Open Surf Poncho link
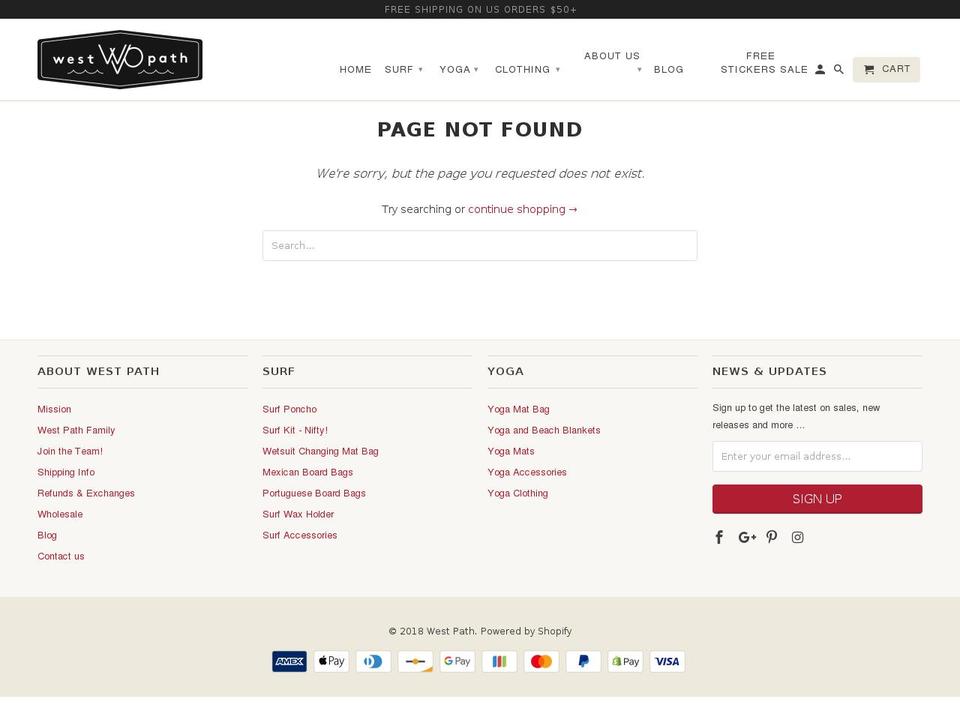The height and width of the screenshot is (720, 960). click(x=290, y=409)
